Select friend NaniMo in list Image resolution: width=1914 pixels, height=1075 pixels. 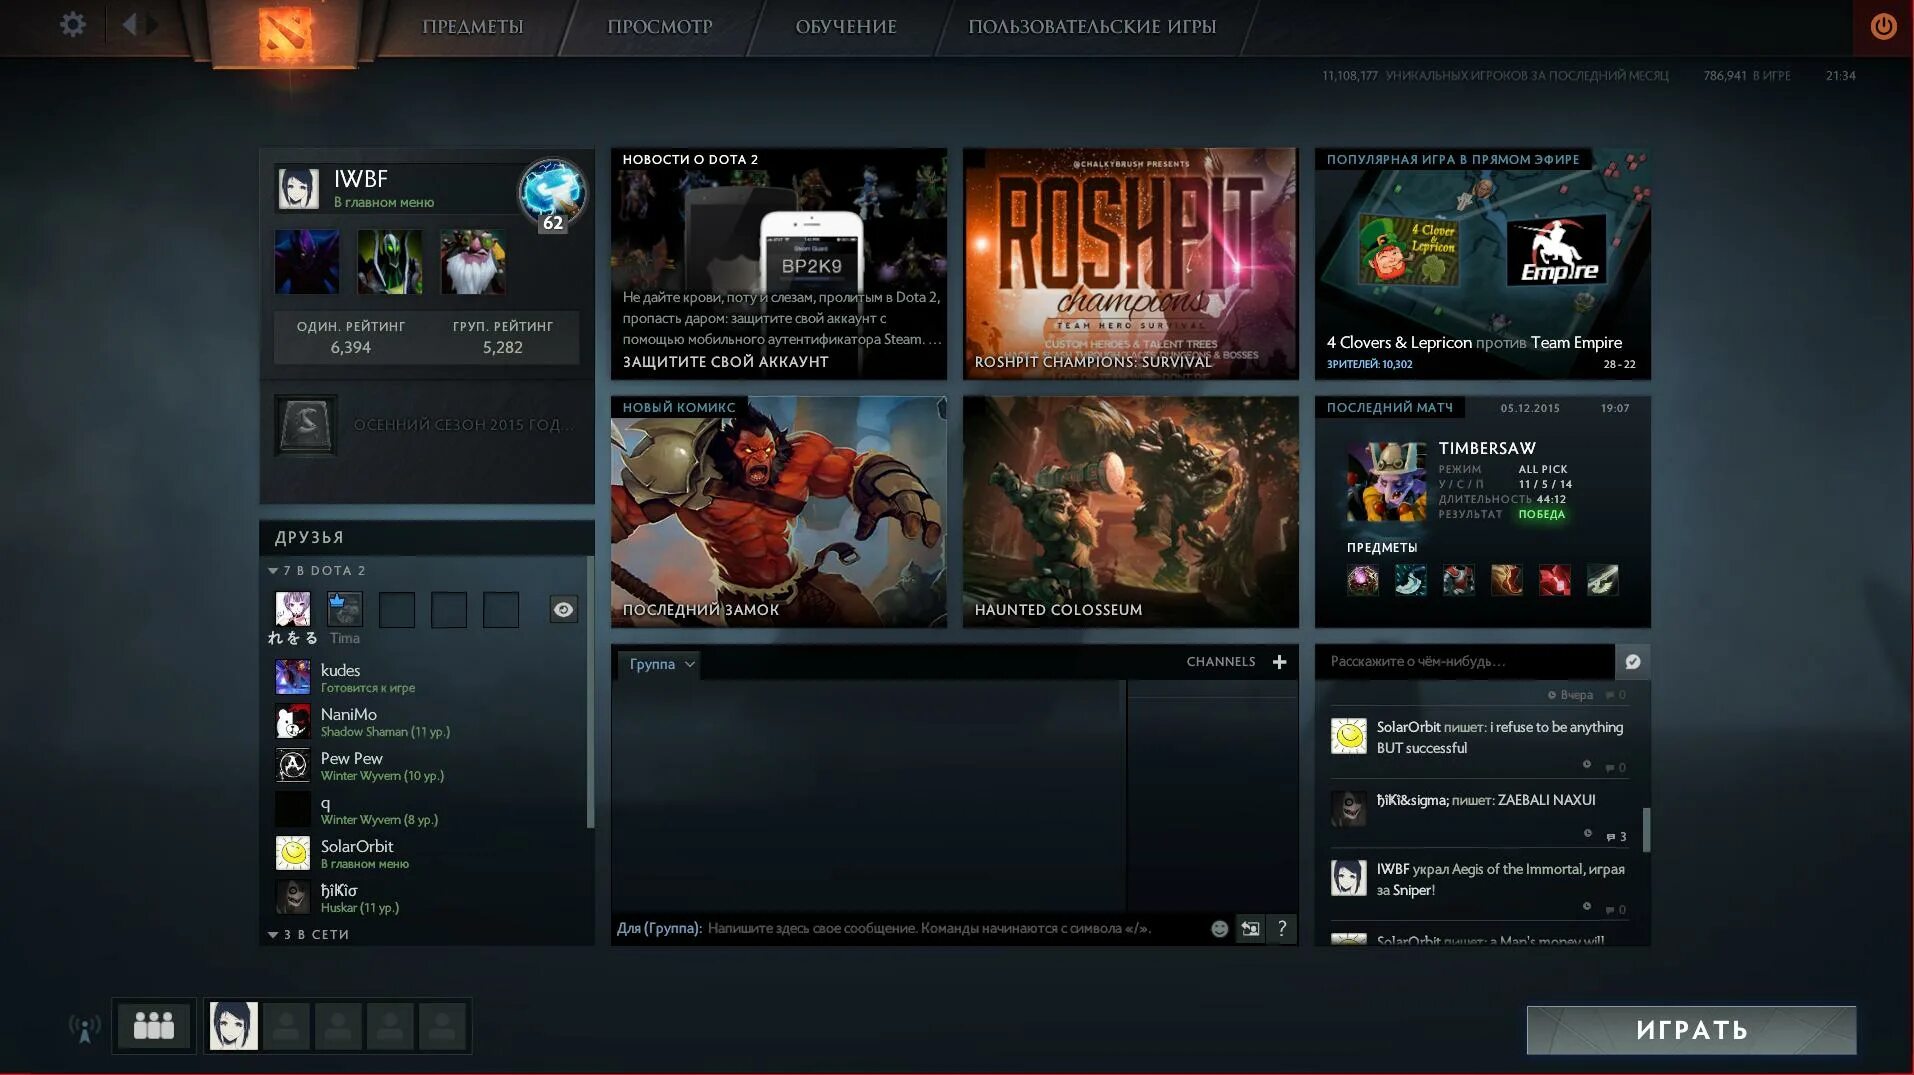tap(430, 721)
